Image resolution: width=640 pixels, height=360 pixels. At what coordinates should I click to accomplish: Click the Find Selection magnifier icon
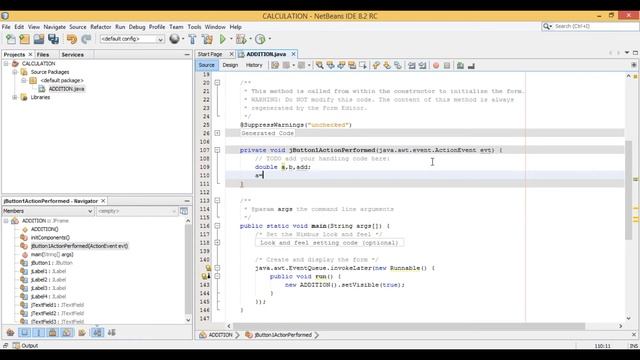(320, 65)
